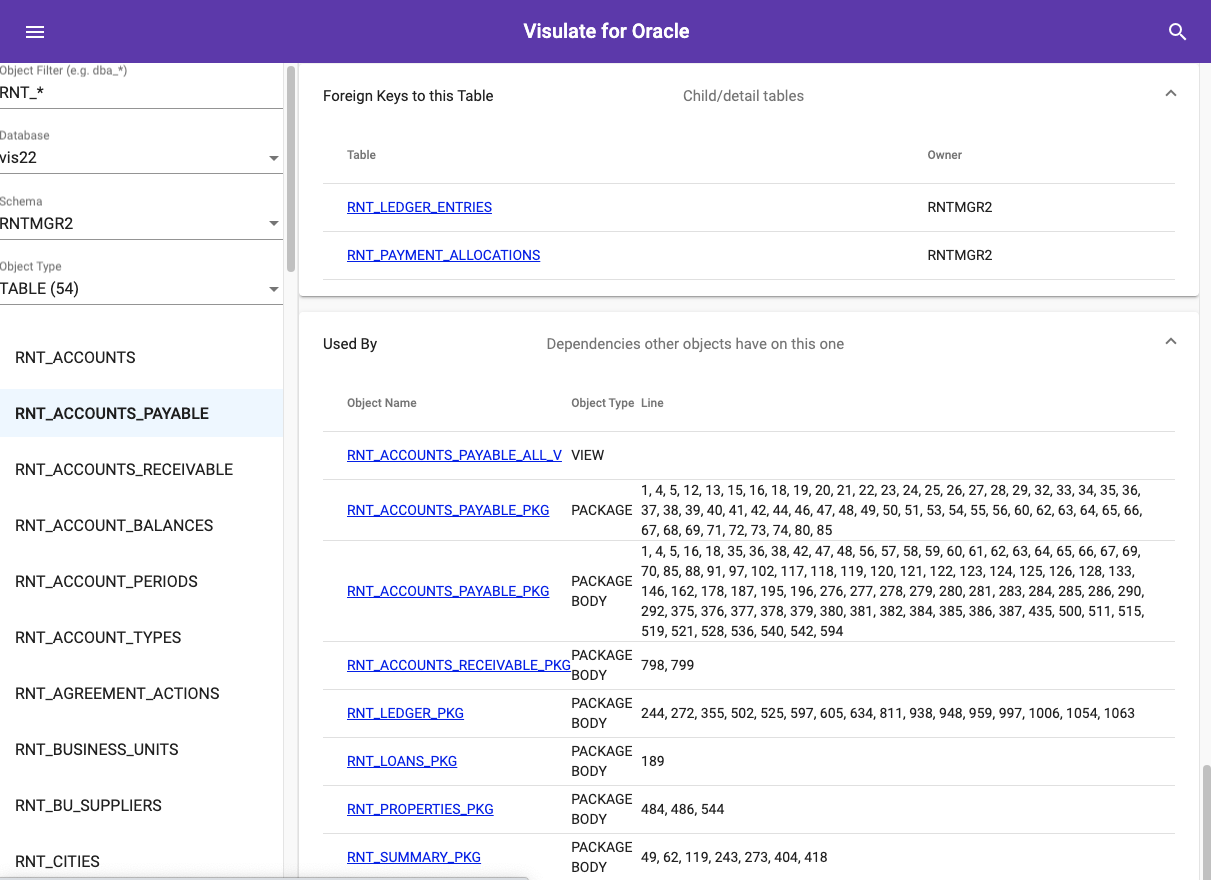Open the RNT_ACCOUNTS_PAYABLE_ALL_V view link
1211x880 pixels.
coord(454,455)
